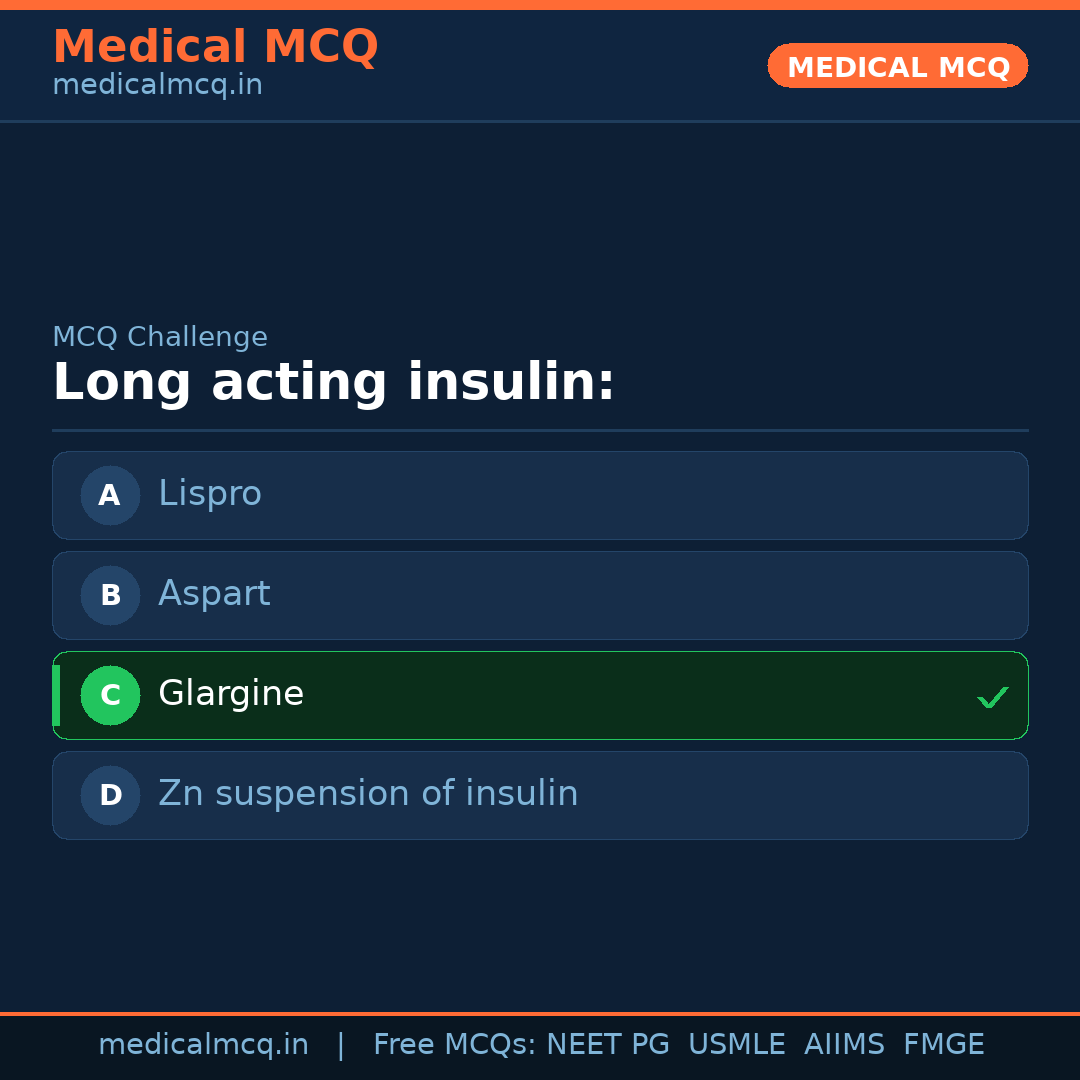The height and width of the screenshot is (1080, 1080).
Task: Open the medicalmcq.in link in the footer
Action: [203, 1045]
